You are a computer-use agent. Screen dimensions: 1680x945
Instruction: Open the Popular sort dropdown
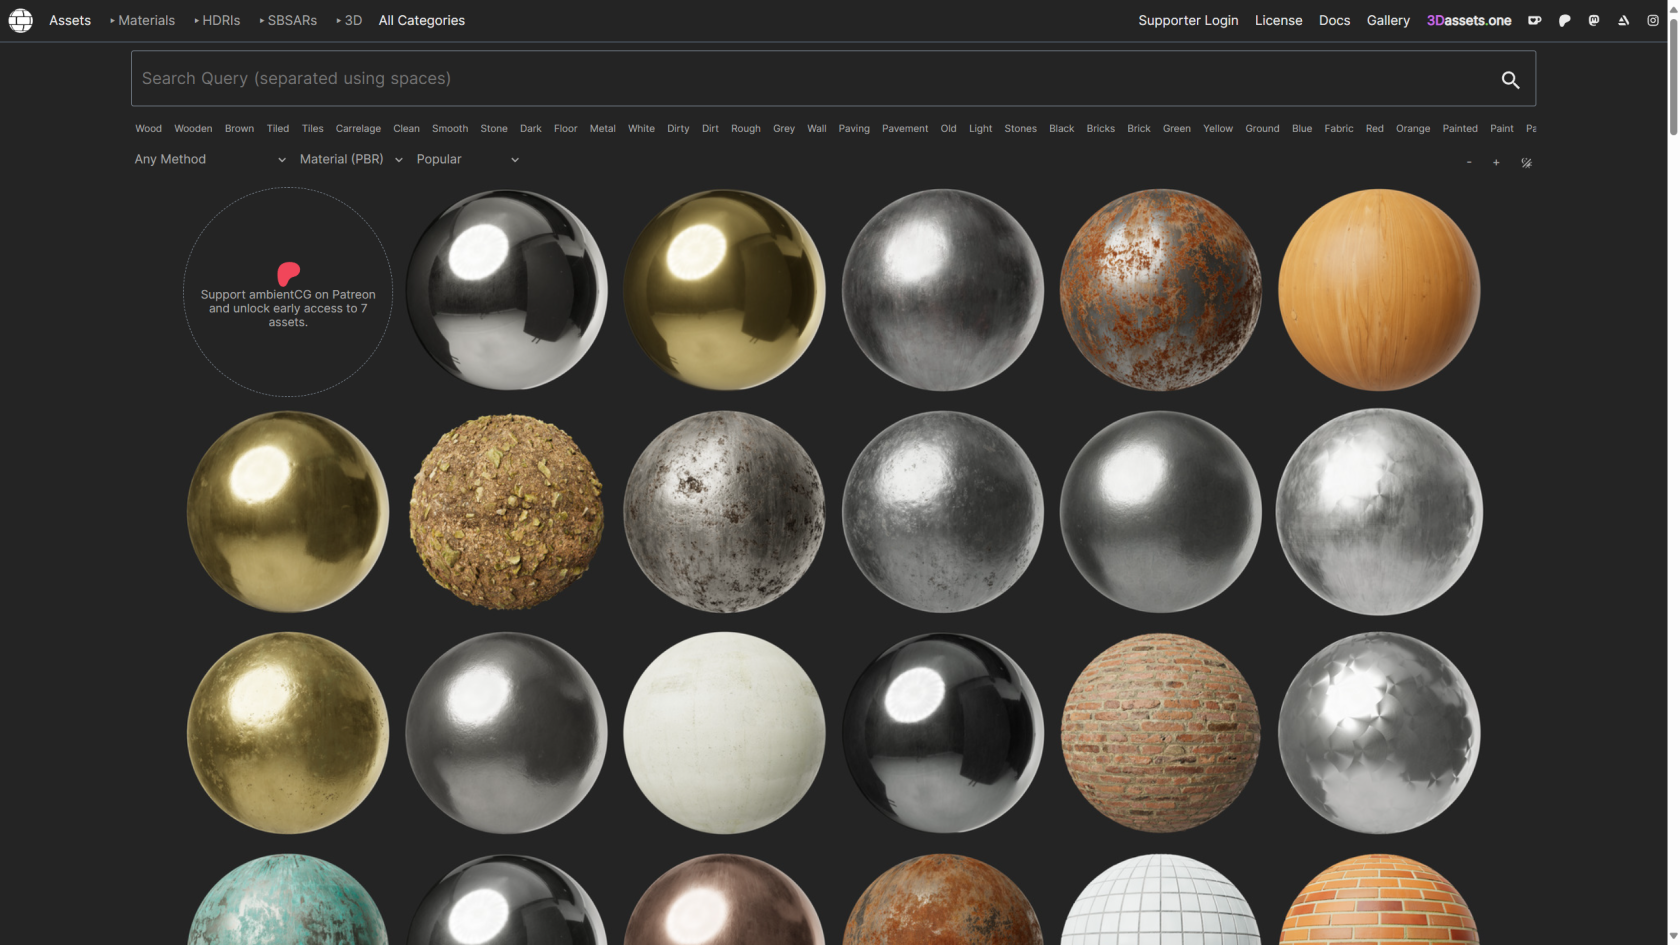coord(467,159)
